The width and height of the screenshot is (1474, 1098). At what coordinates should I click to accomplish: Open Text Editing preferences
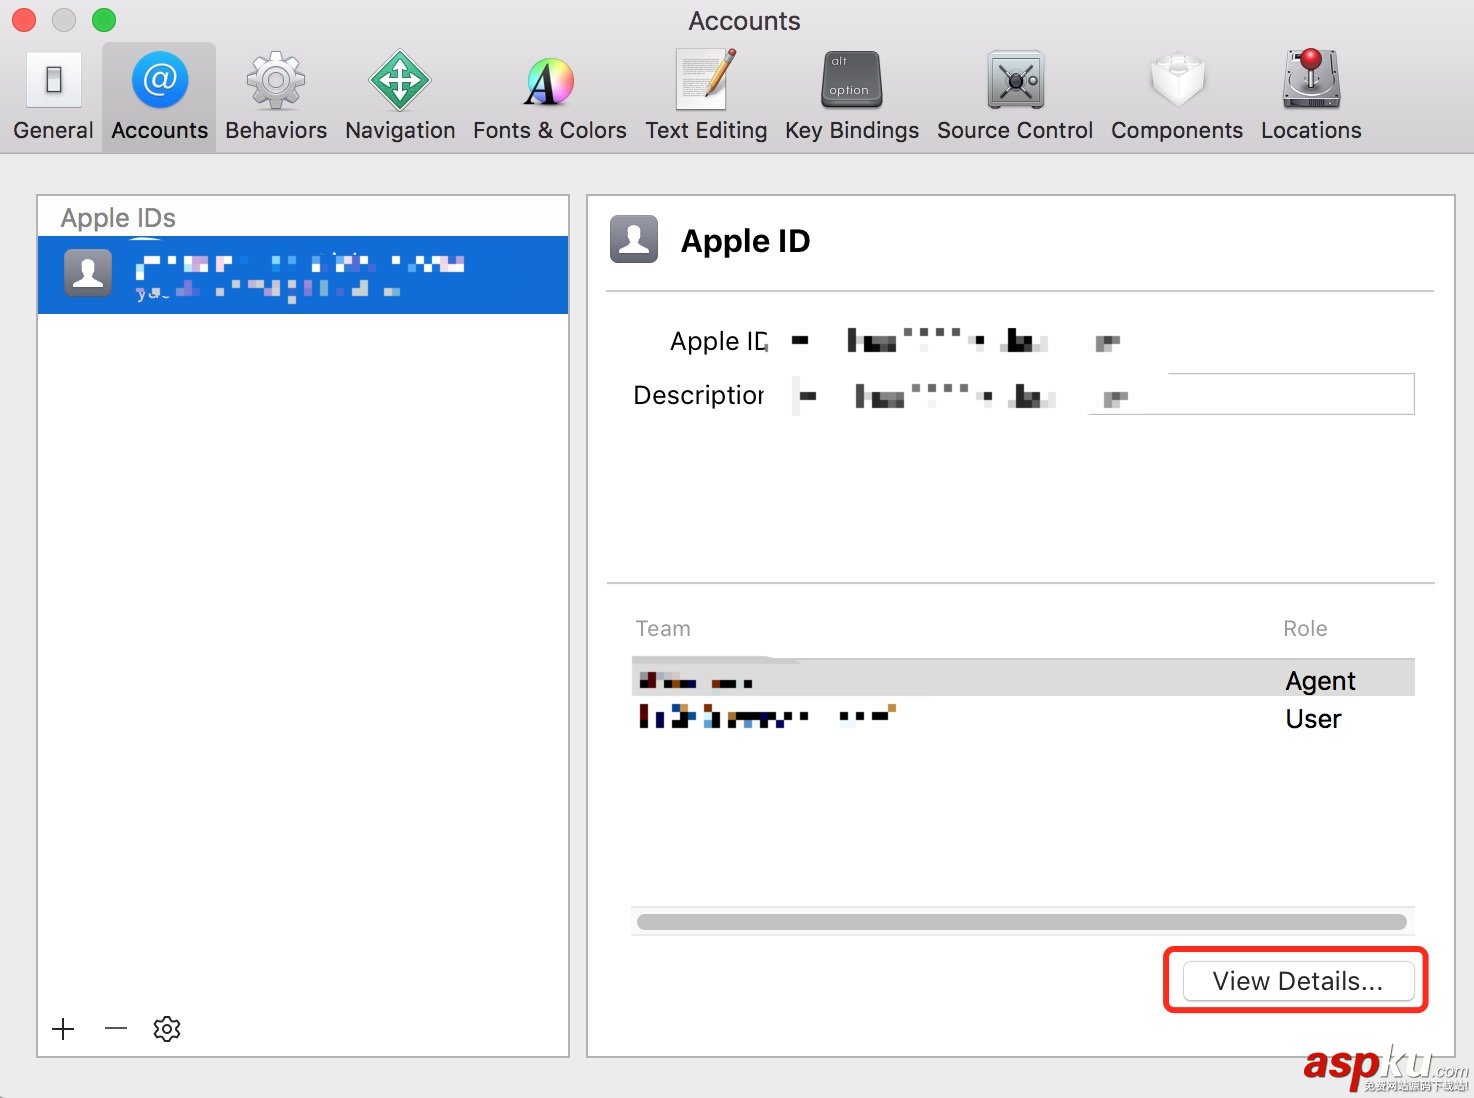(705, 95)
